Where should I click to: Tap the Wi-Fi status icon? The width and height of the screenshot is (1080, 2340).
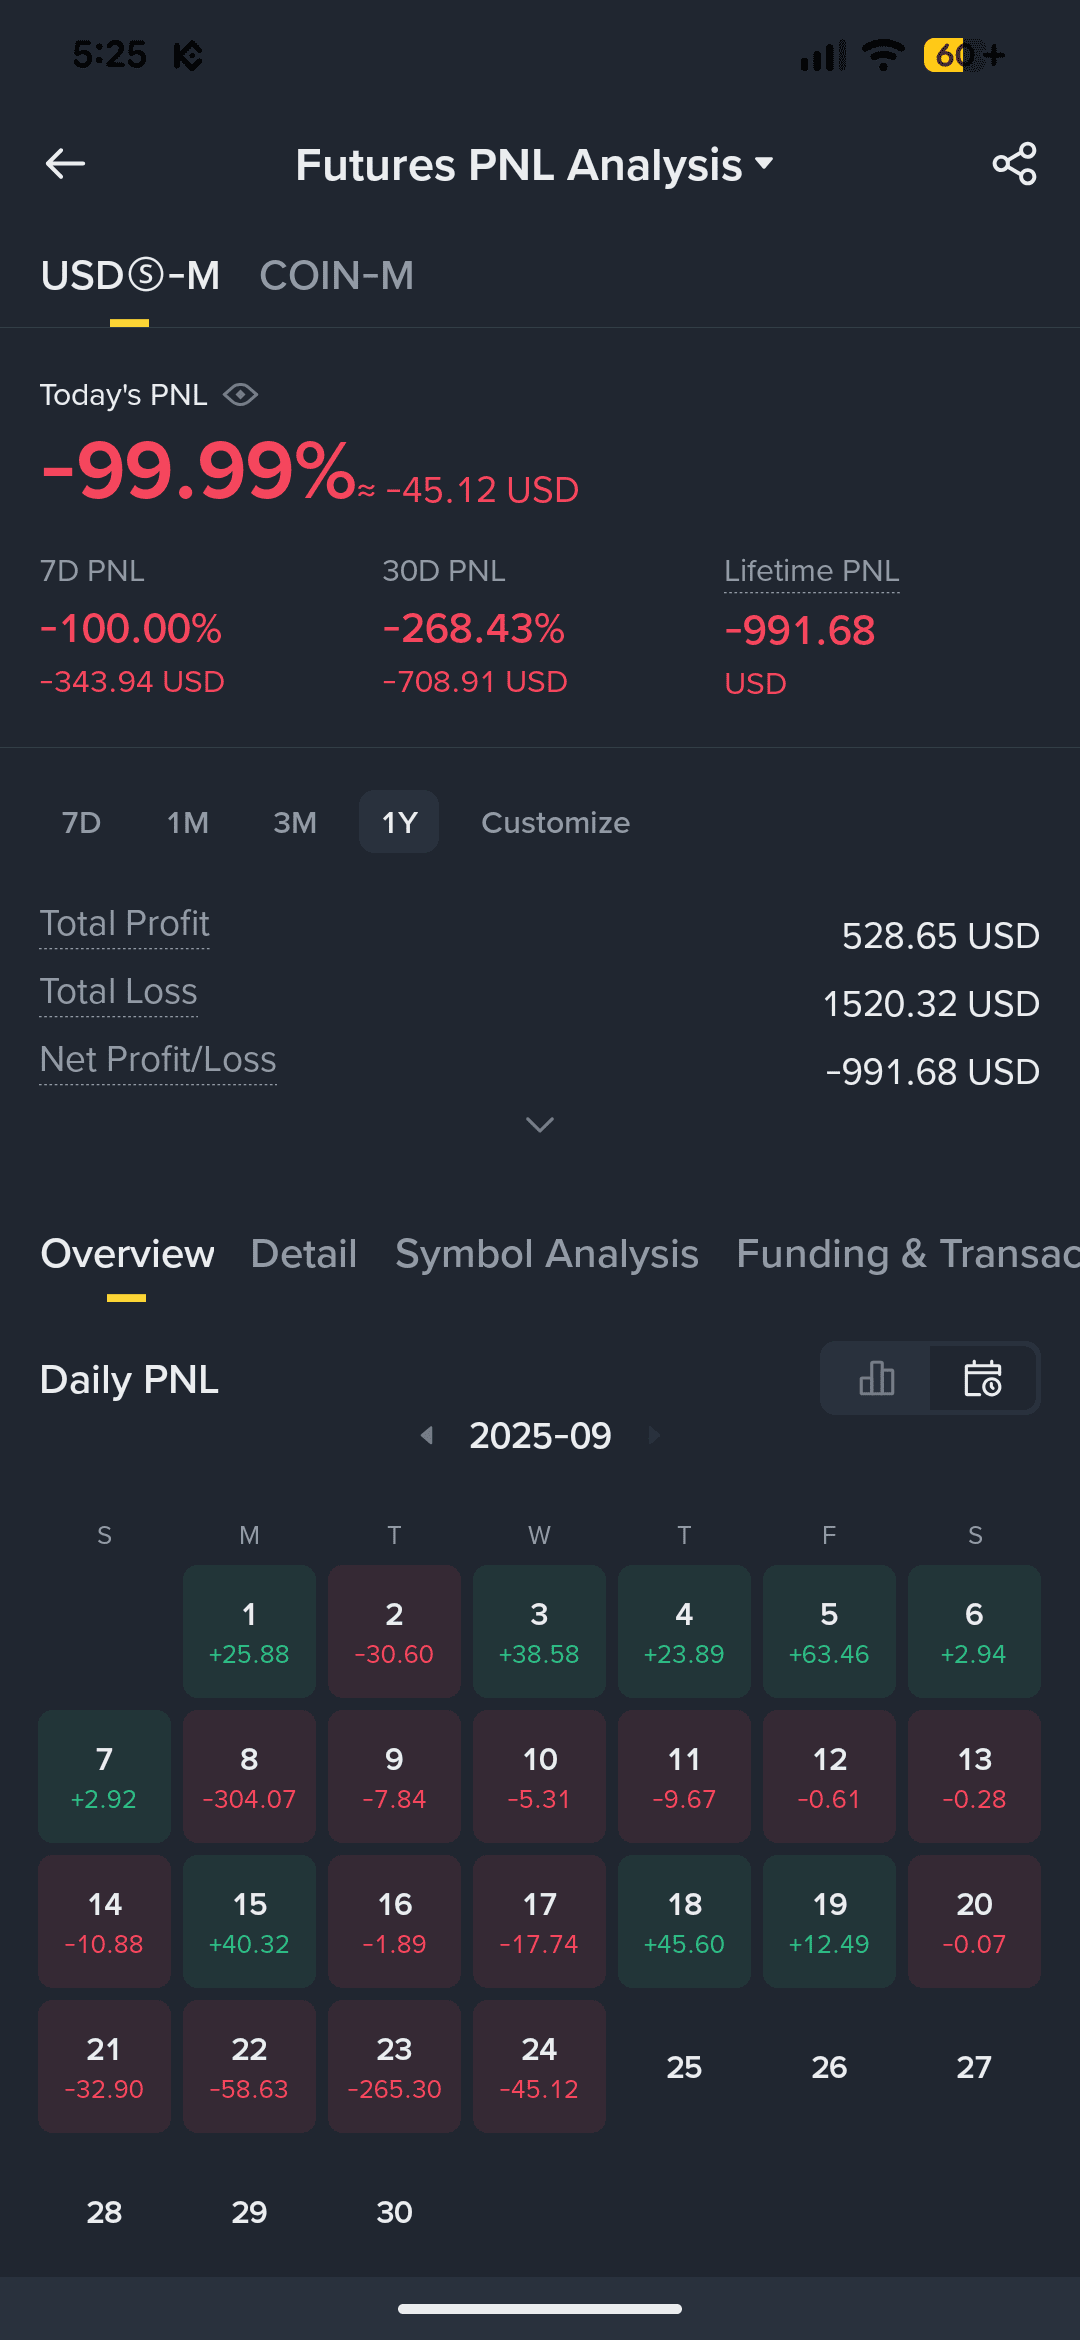click(x=883, y=55)
